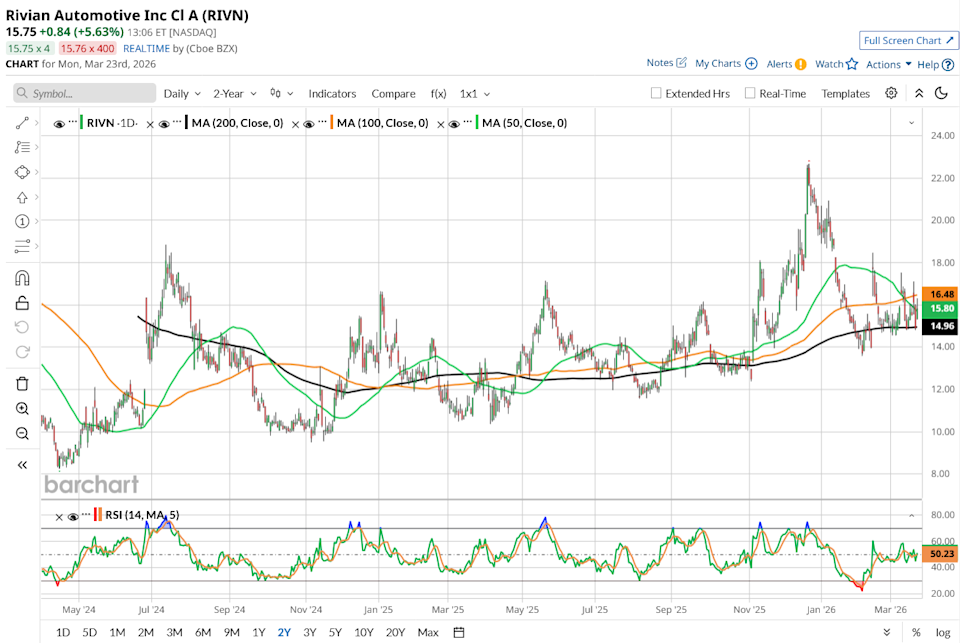The height and width of the screenshot is (643, 960).
Task: Open the Daily frequency dropdown
Action: (x=182, y=93)
